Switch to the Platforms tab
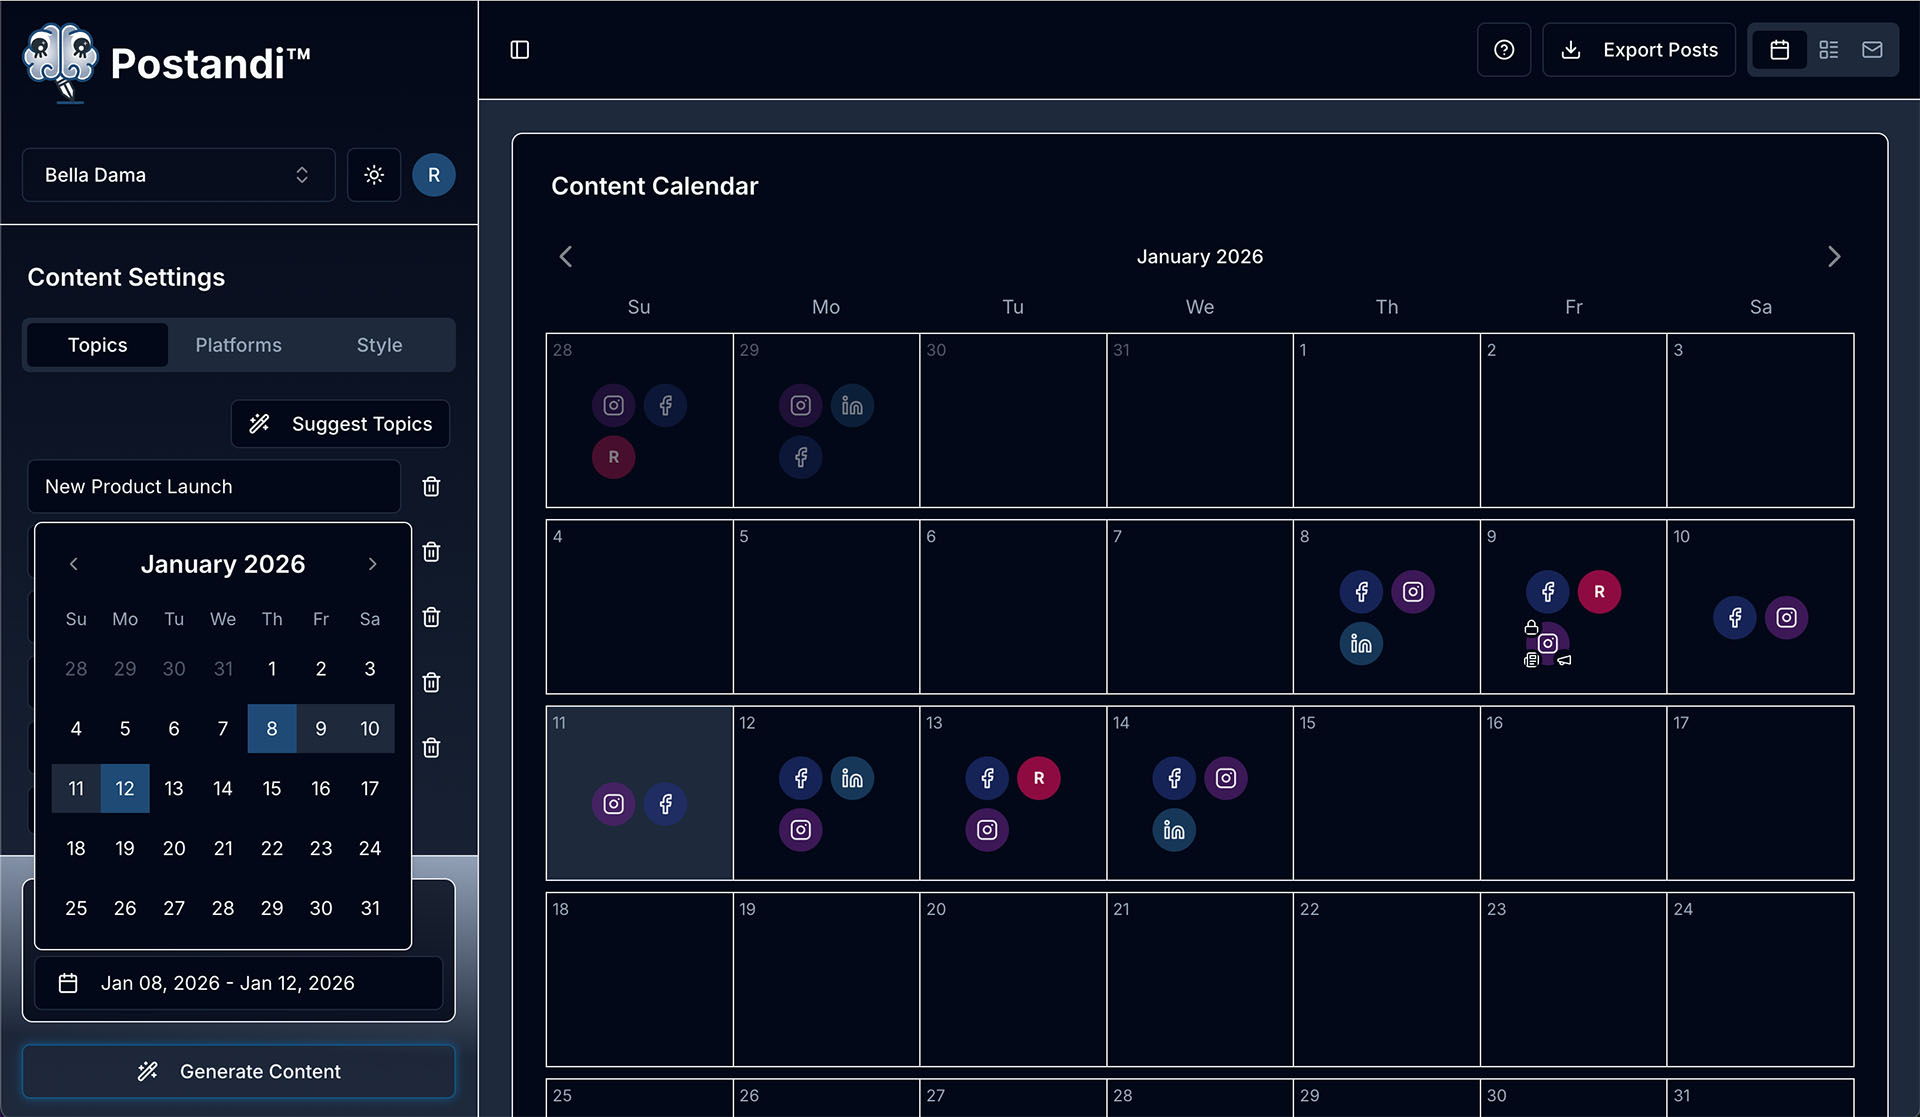 (x=238, y=345)
